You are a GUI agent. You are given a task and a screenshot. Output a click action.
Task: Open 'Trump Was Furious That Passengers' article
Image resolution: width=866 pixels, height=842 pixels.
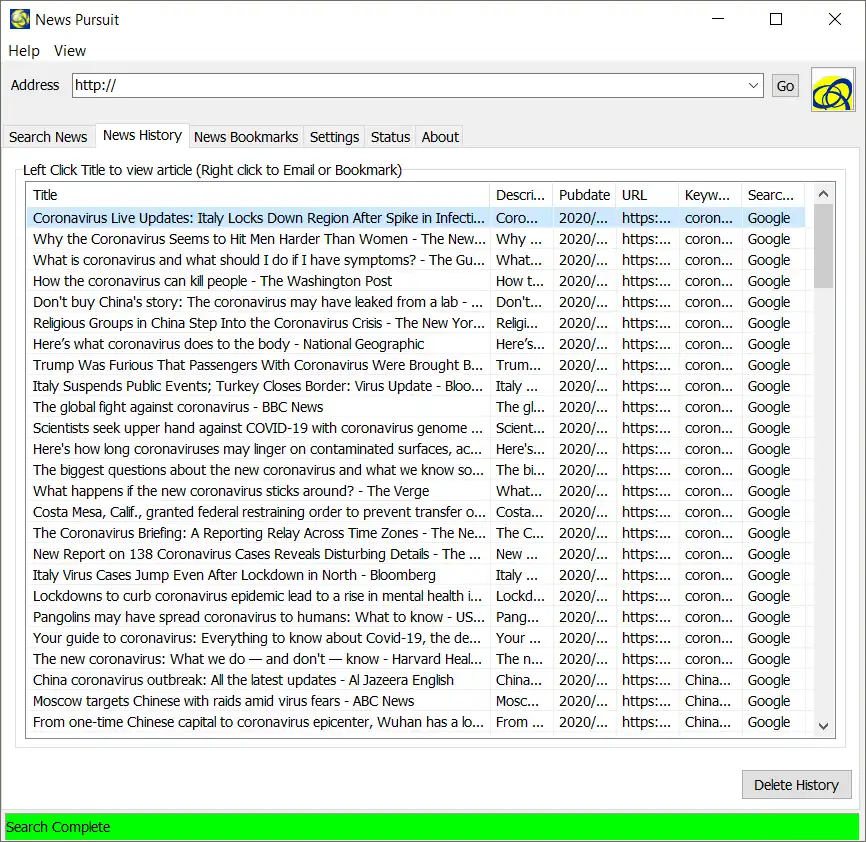point(257,365)
